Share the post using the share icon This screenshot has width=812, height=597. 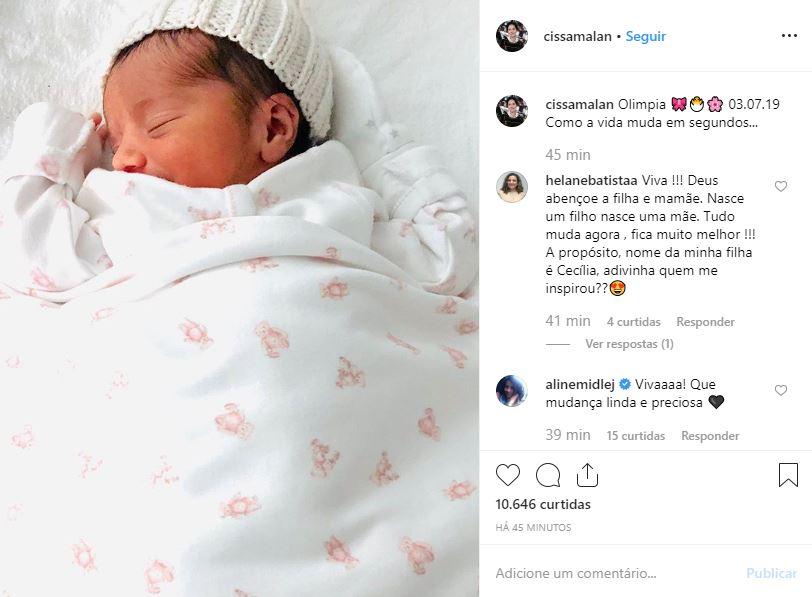tap(587, 475)
